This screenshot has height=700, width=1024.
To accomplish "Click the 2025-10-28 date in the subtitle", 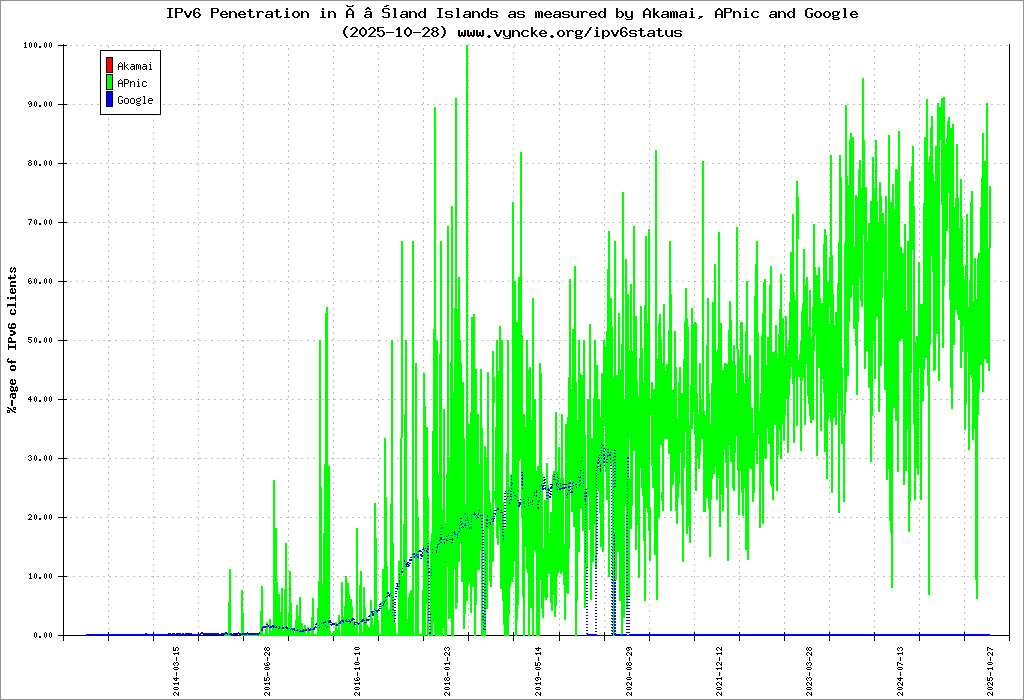I will pyautogui.click(x=396, y=32).
